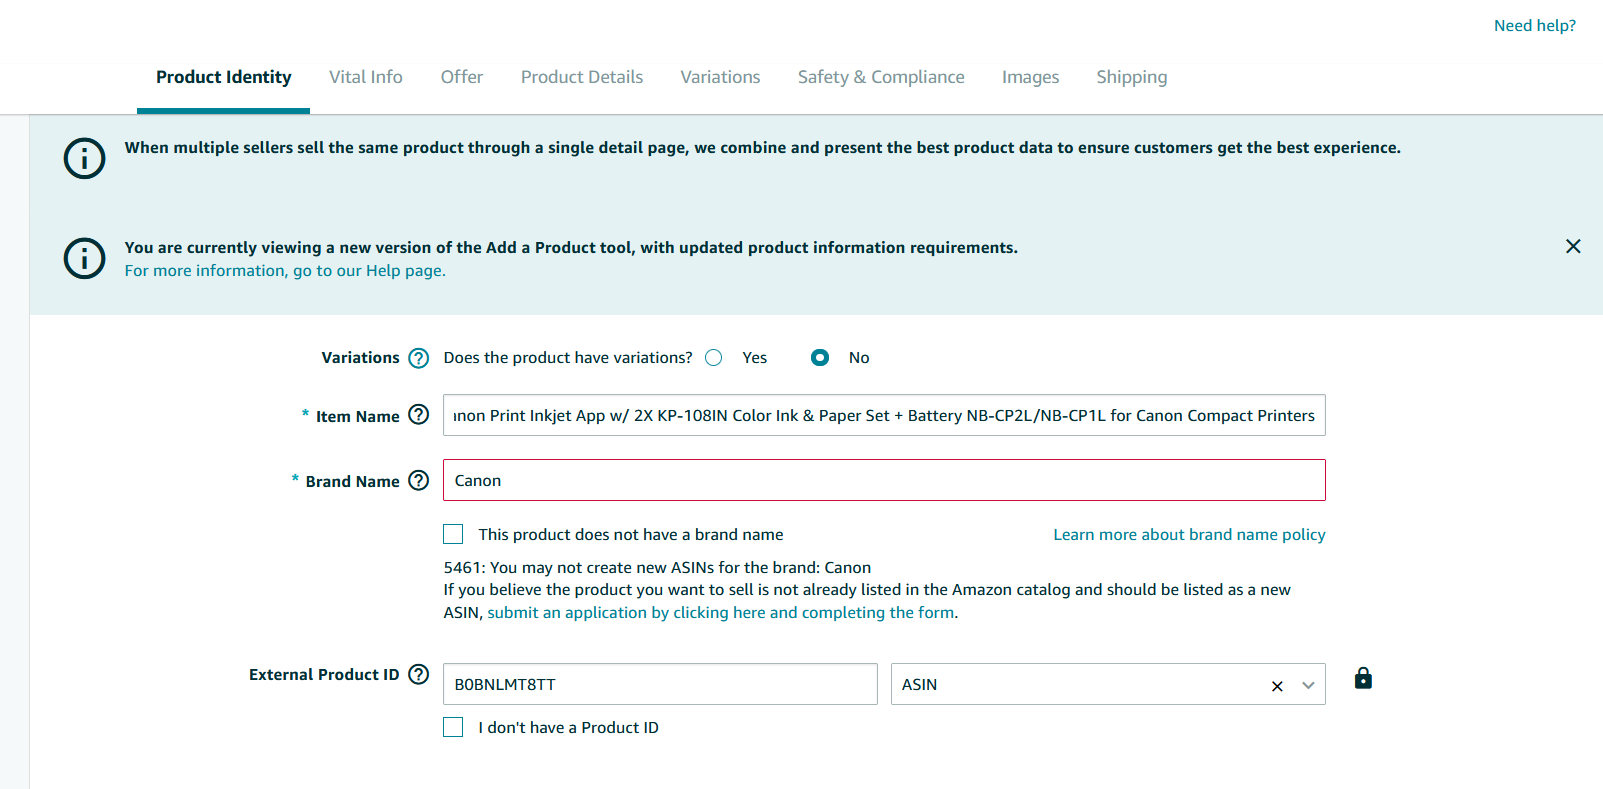Screen dimensions: 1603x789
Task: Click the Need help? link
Action: click(1535, 26)
